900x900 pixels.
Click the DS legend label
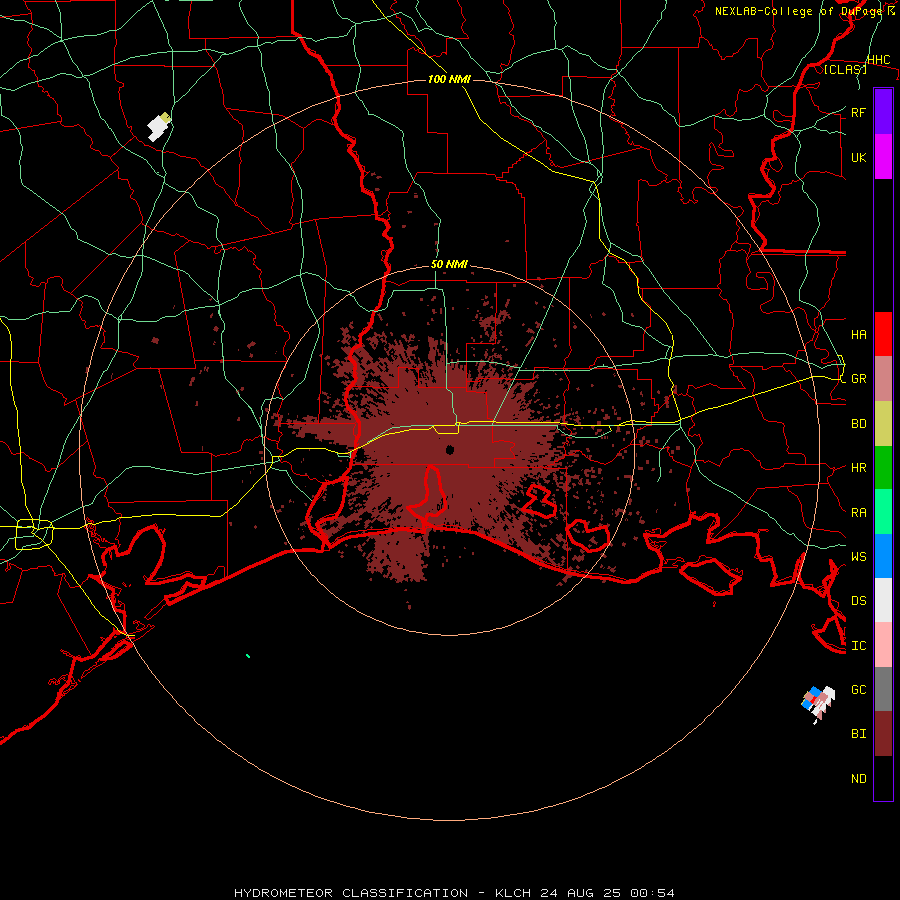click(x=858, y=600)
